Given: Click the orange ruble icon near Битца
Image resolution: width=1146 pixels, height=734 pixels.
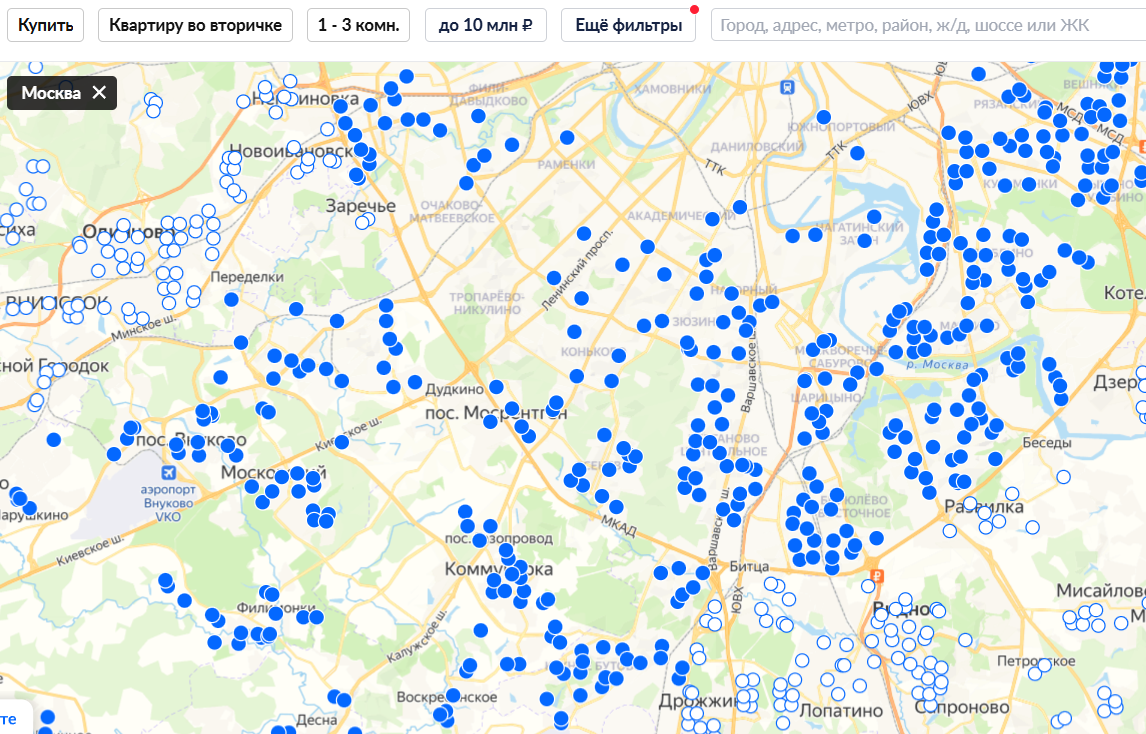Looking at the screenshot, I should click(877, 576).
